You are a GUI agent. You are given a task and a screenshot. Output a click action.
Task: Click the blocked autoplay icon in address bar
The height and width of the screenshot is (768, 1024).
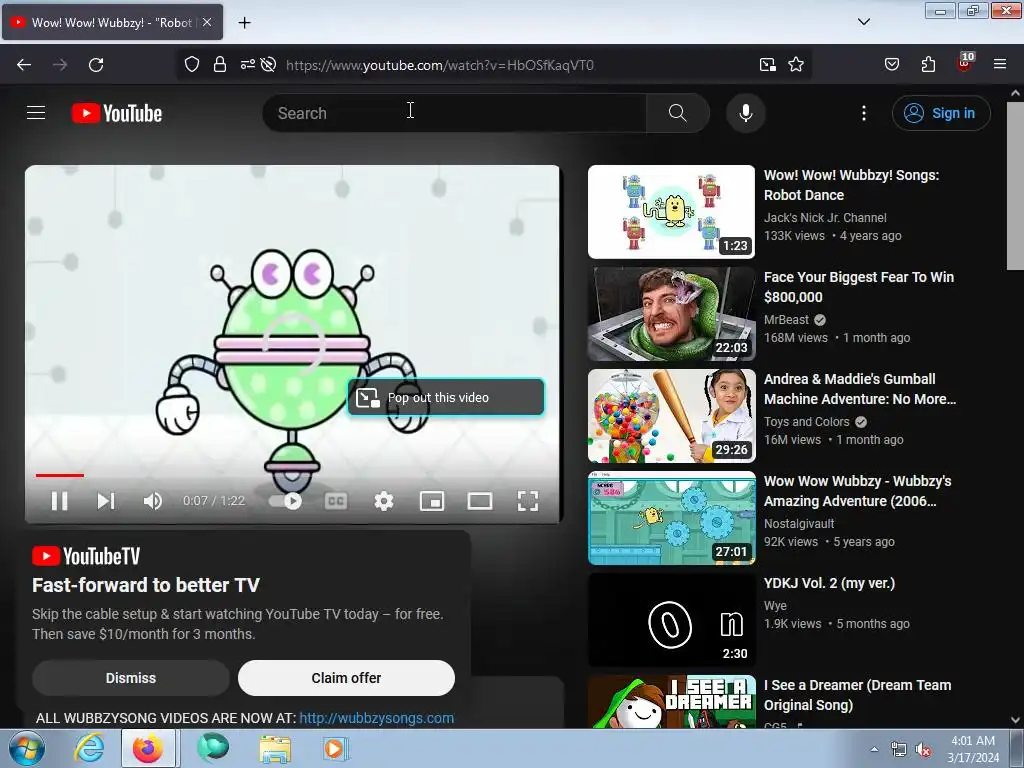268,65
